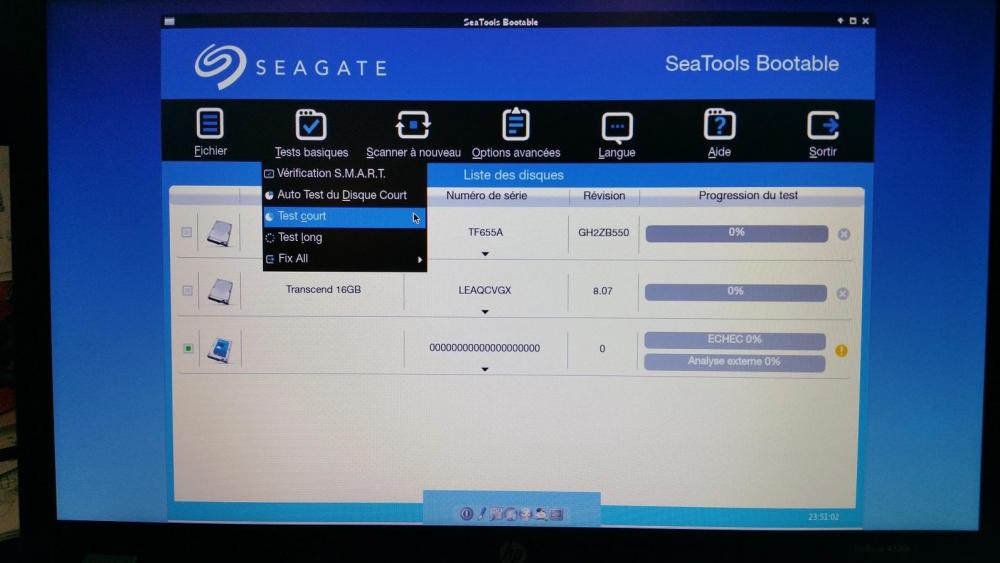Click the power icon in bottom dock

point(466,513)
